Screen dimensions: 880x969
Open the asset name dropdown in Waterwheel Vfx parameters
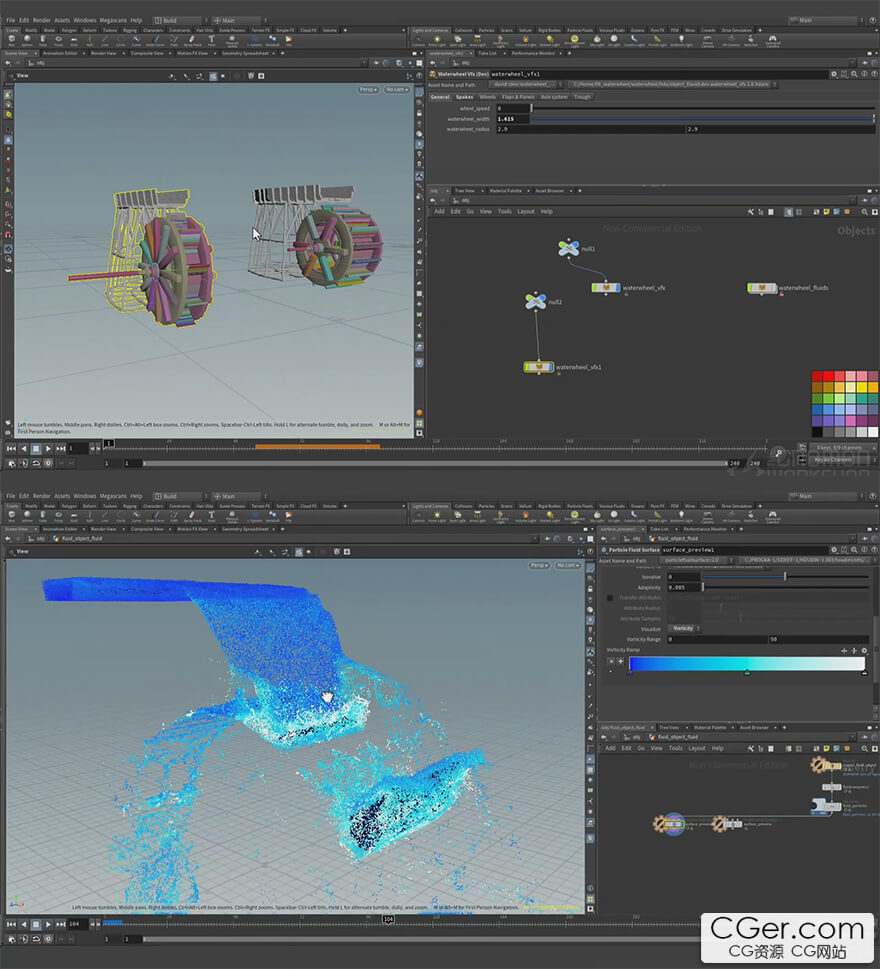[x=527, y=85]
